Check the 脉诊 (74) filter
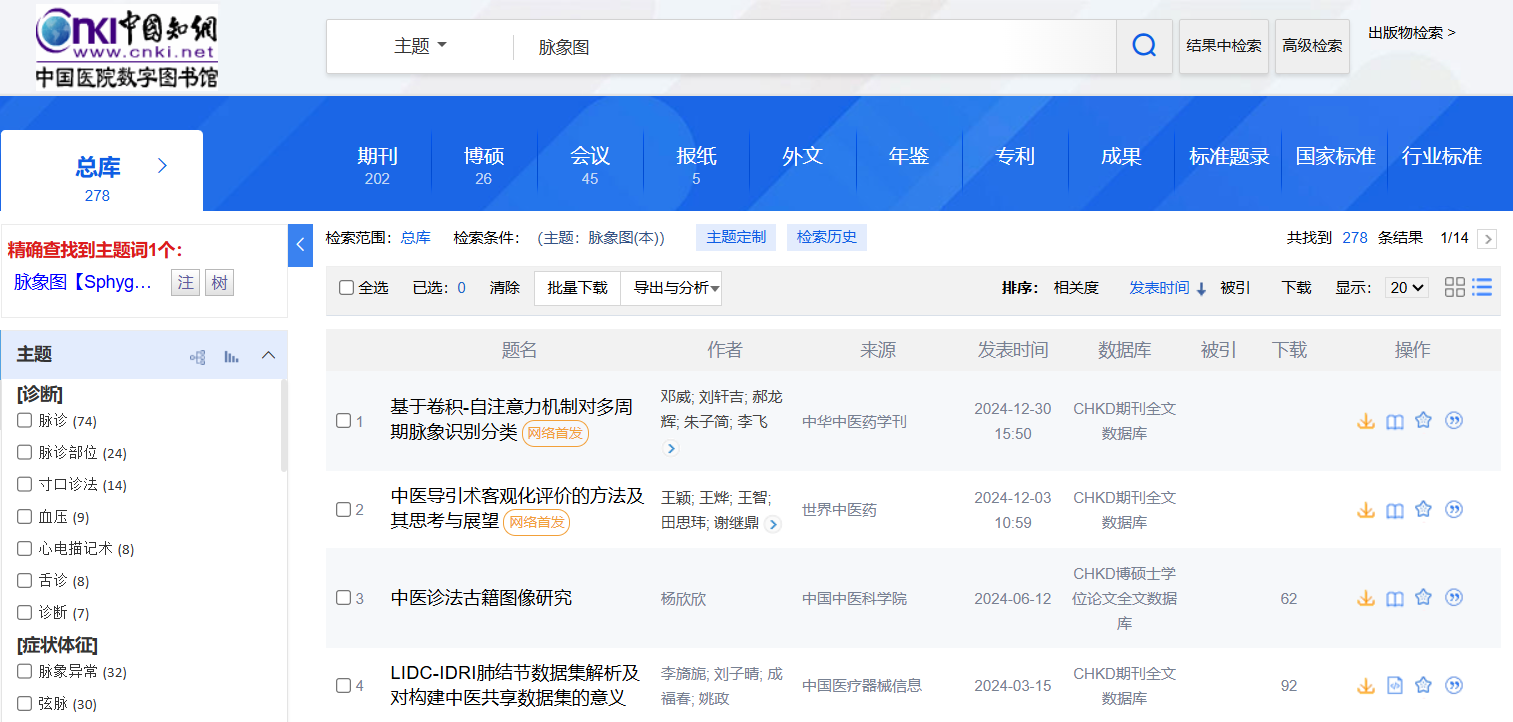The image size is (1513, 722). [x=24, y=420]
